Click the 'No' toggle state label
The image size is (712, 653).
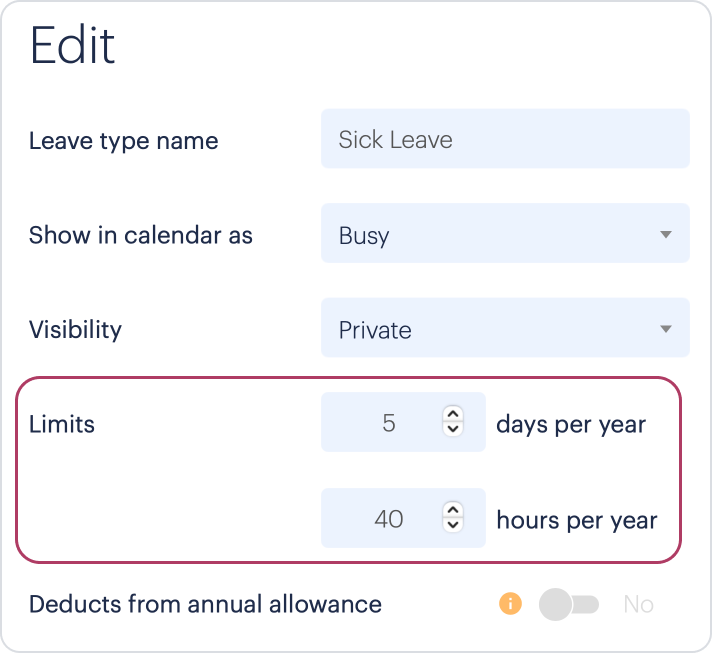638,604
